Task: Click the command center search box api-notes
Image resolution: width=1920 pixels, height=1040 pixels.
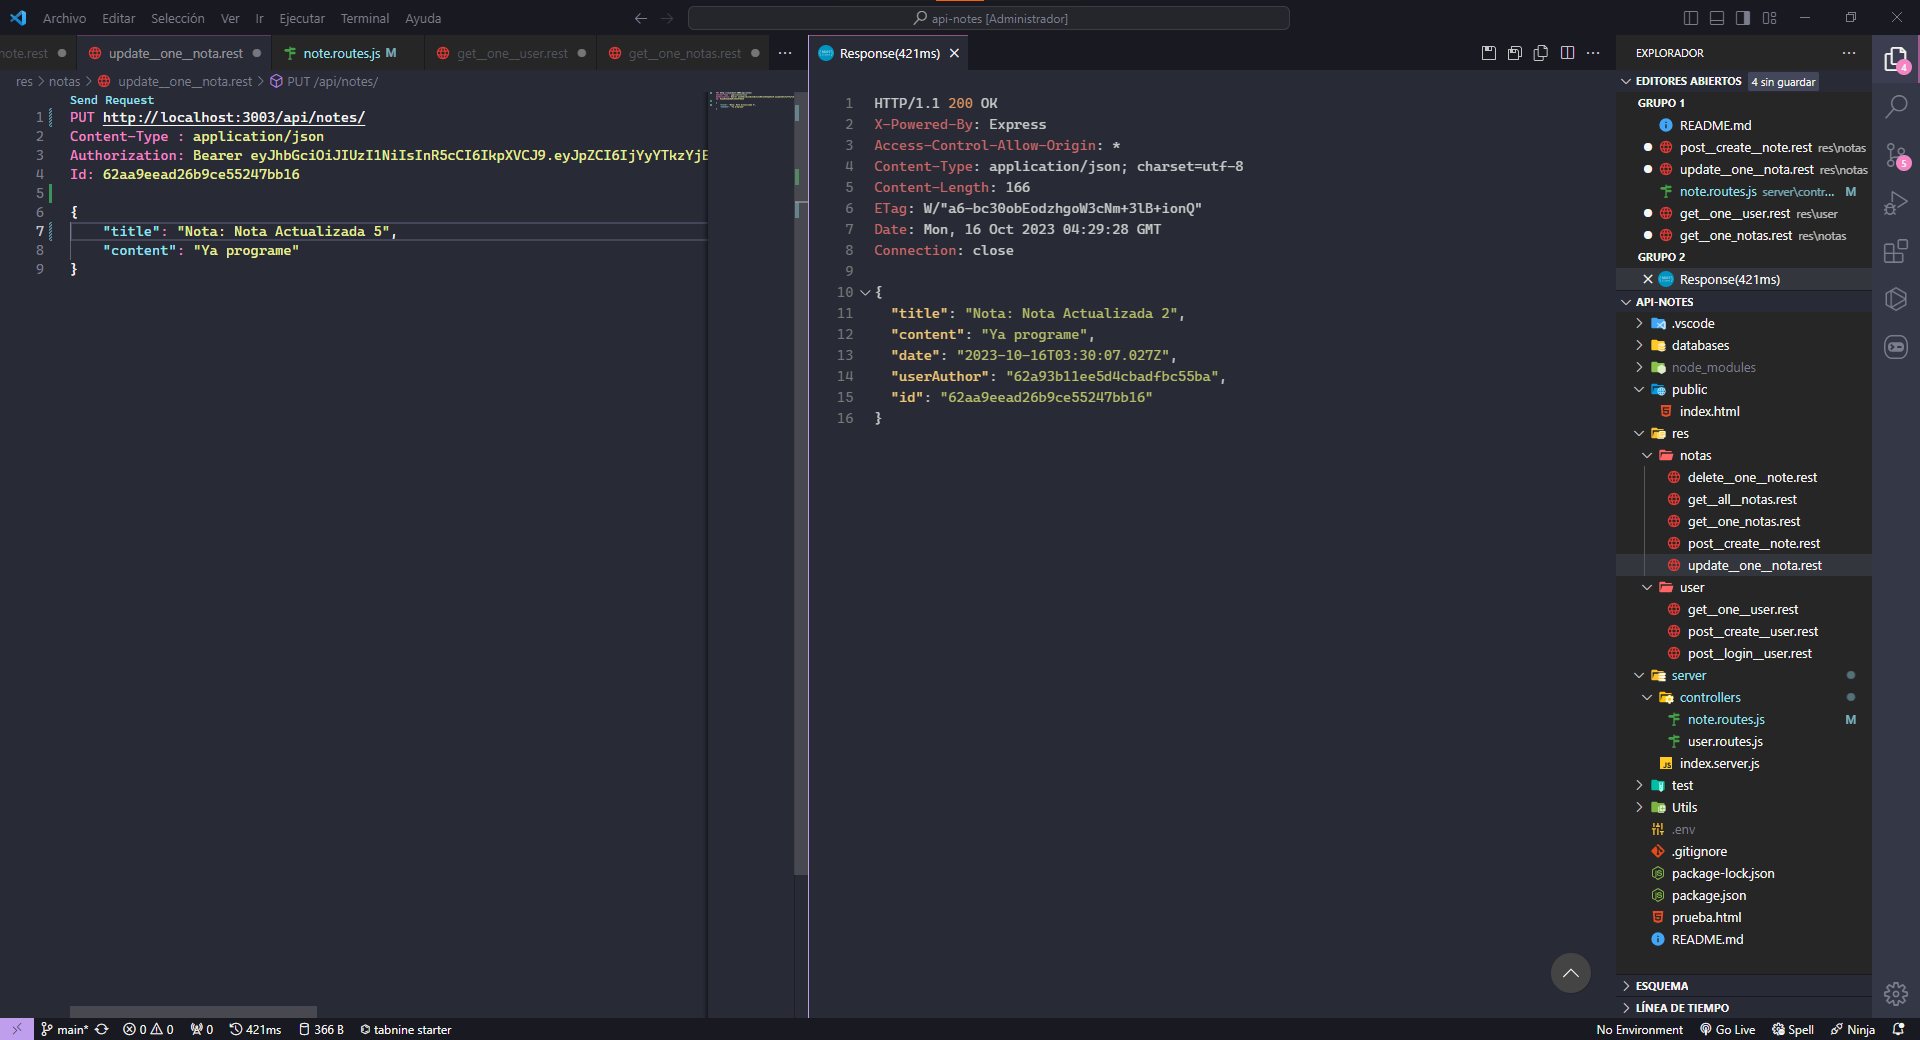Action: pyautogui.click(x=989, y=18)
